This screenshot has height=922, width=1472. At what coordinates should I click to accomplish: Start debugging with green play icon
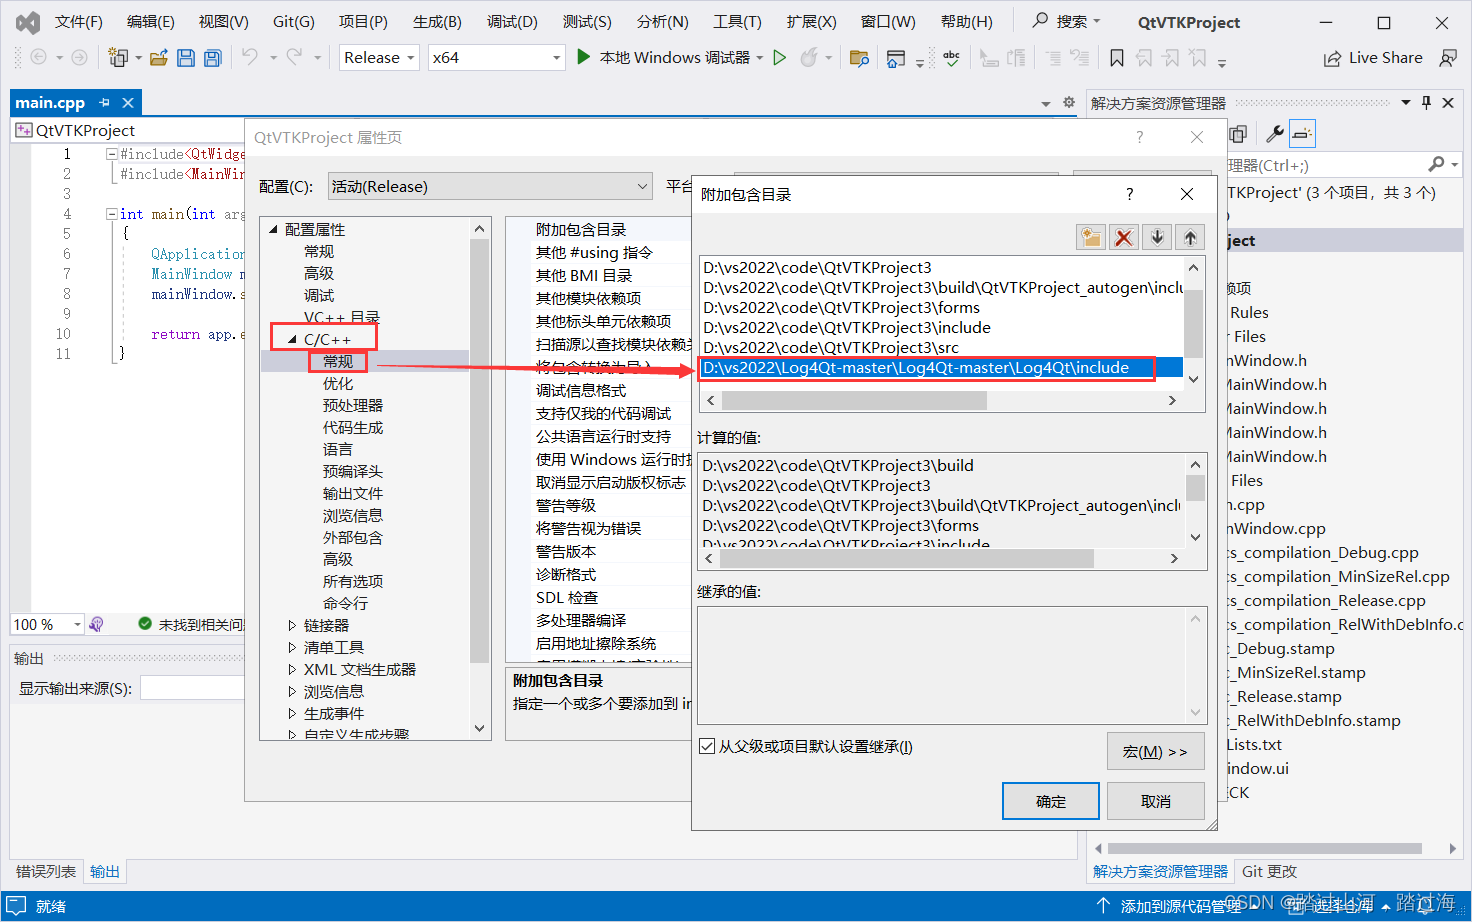click(x=584, y=57)
